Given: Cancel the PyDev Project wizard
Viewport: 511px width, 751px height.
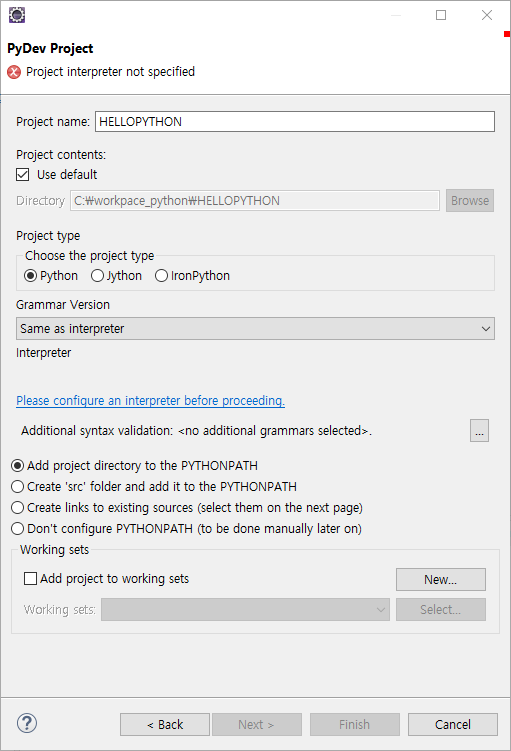Looking at the screenshot, I should point(453,724).
